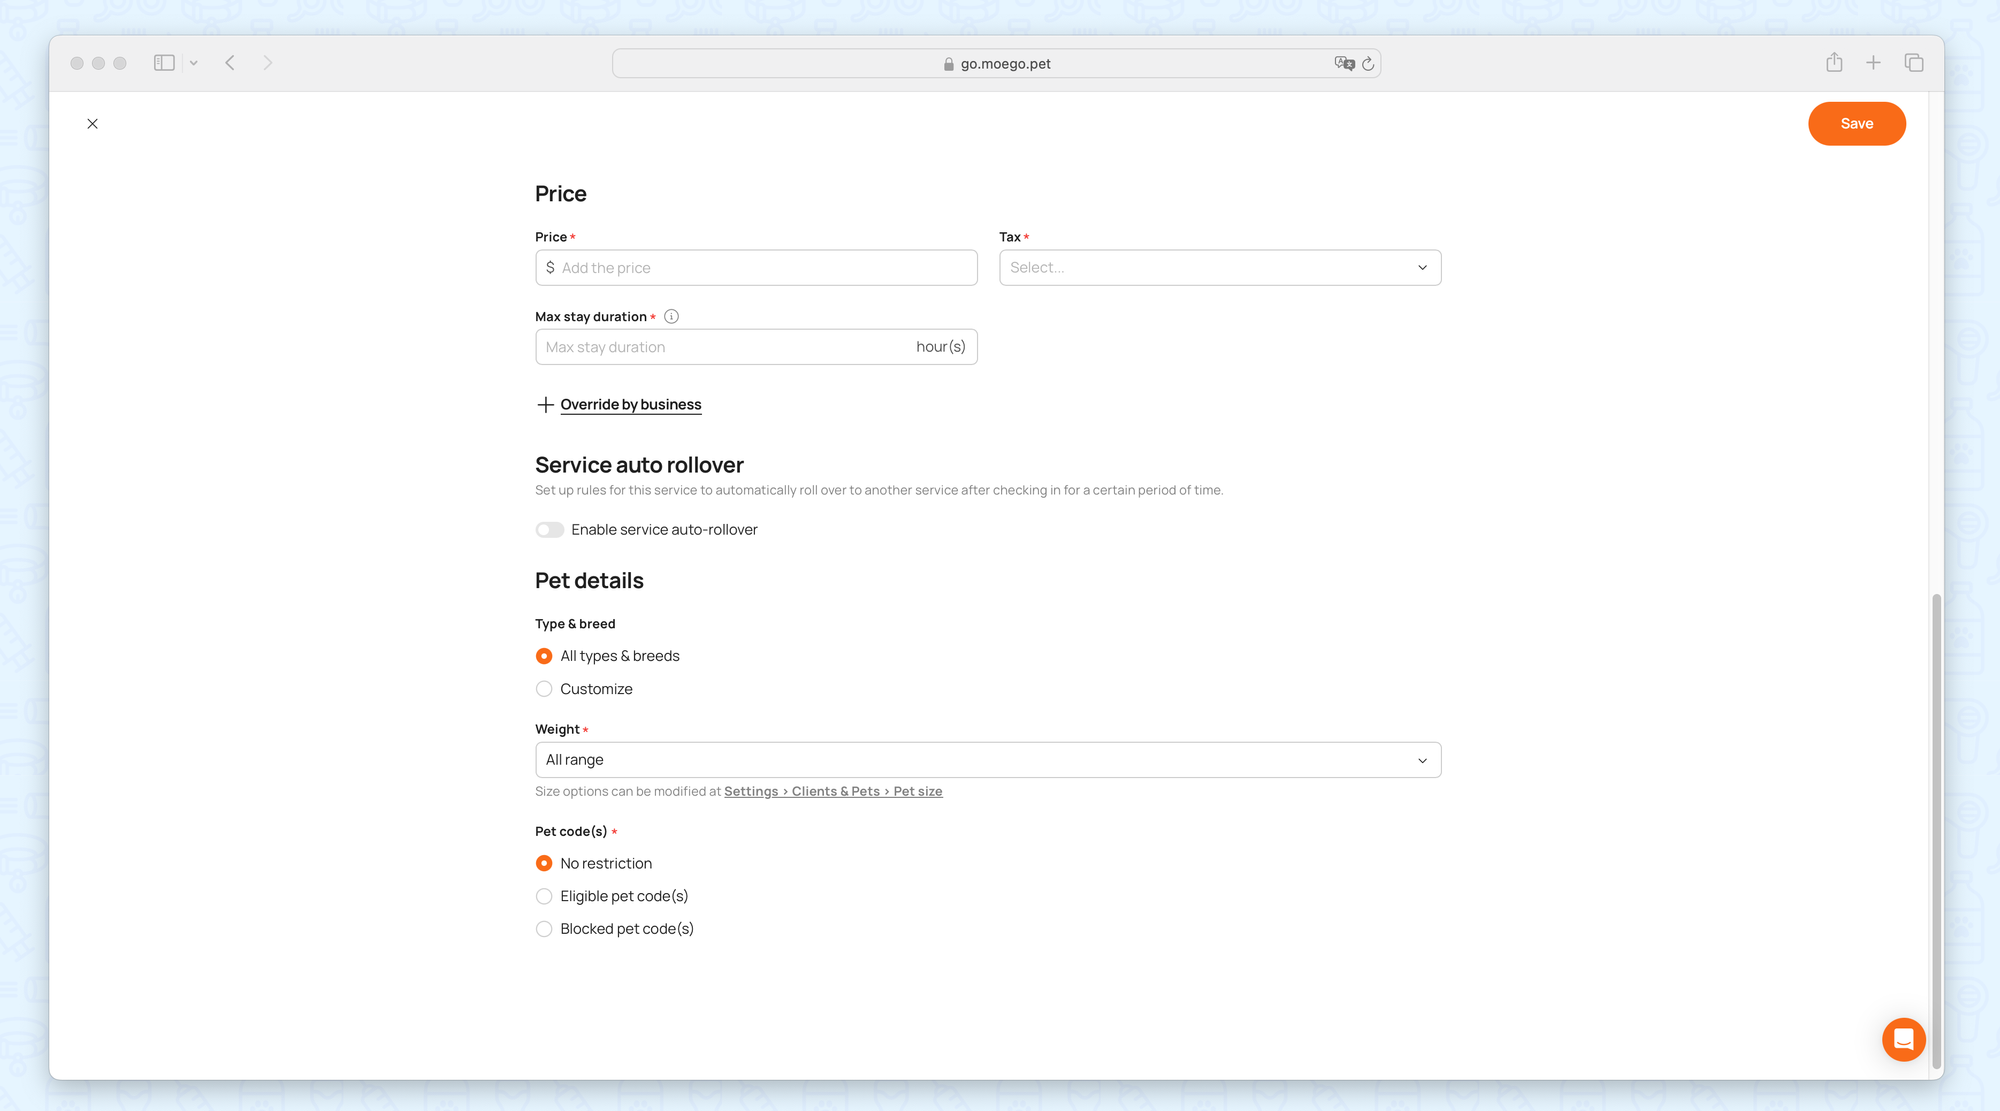
Task: Select the Customize type & breed option
Action: pos(544,689)
